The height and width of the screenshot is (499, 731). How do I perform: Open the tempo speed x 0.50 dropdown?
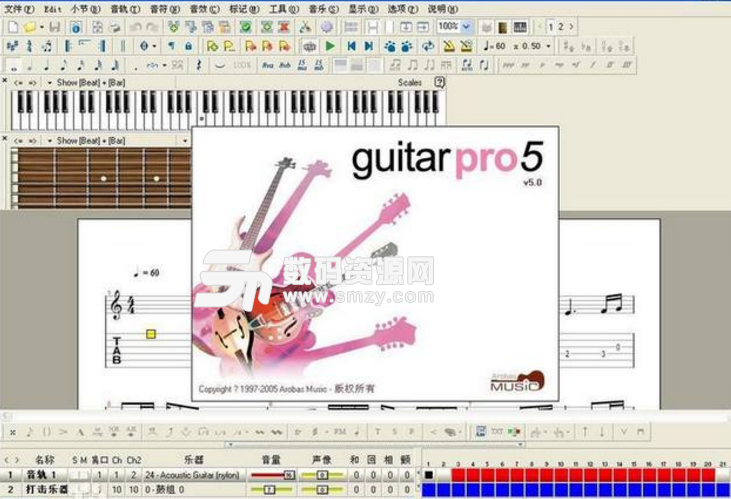pyautogui.click(x=549, y=46)
